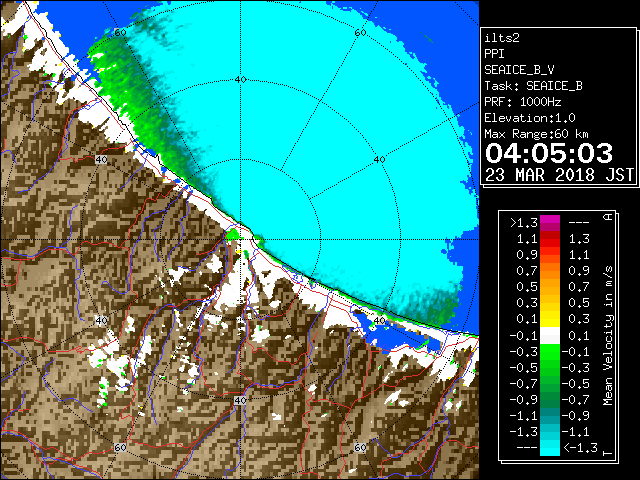640x480 pixels.
Task: Select the "Task: SEAICE_B" line
Action: click(x=533, y=86)
